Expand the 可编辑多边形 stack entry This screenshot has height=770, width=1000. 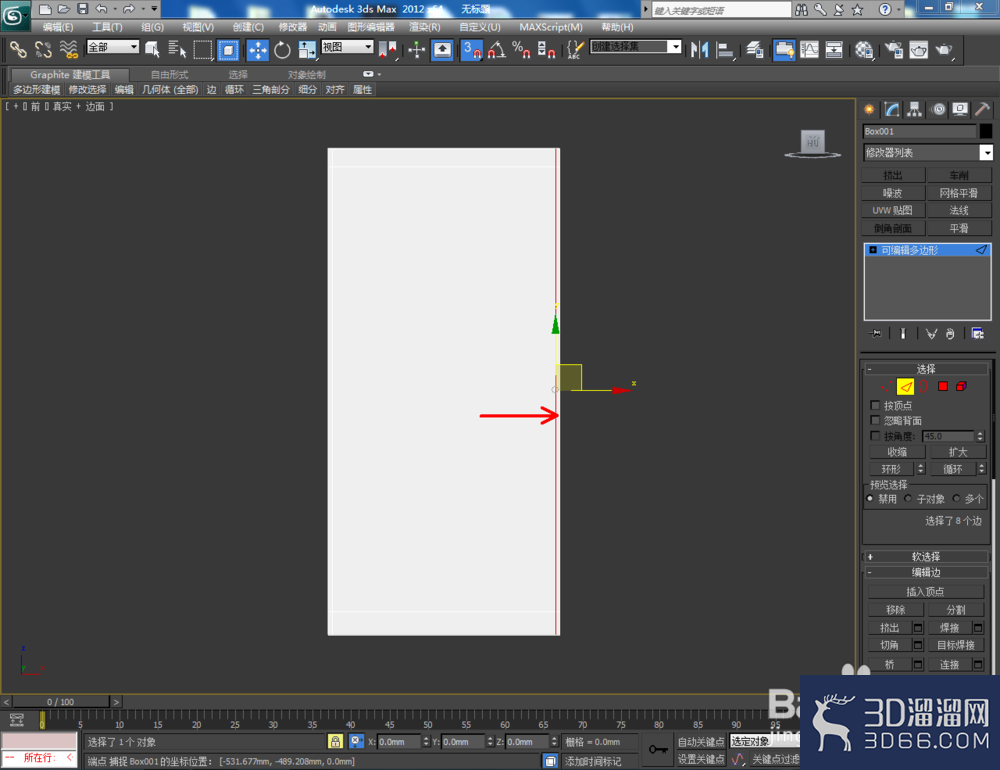tap(873, 250)
